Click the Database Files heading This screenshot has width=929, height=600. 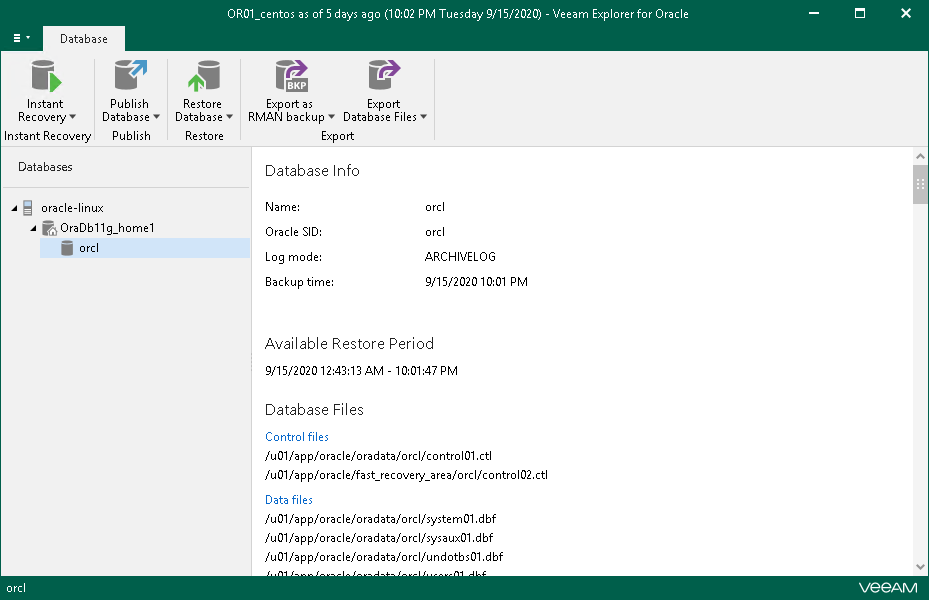click(x=314, y=409)
